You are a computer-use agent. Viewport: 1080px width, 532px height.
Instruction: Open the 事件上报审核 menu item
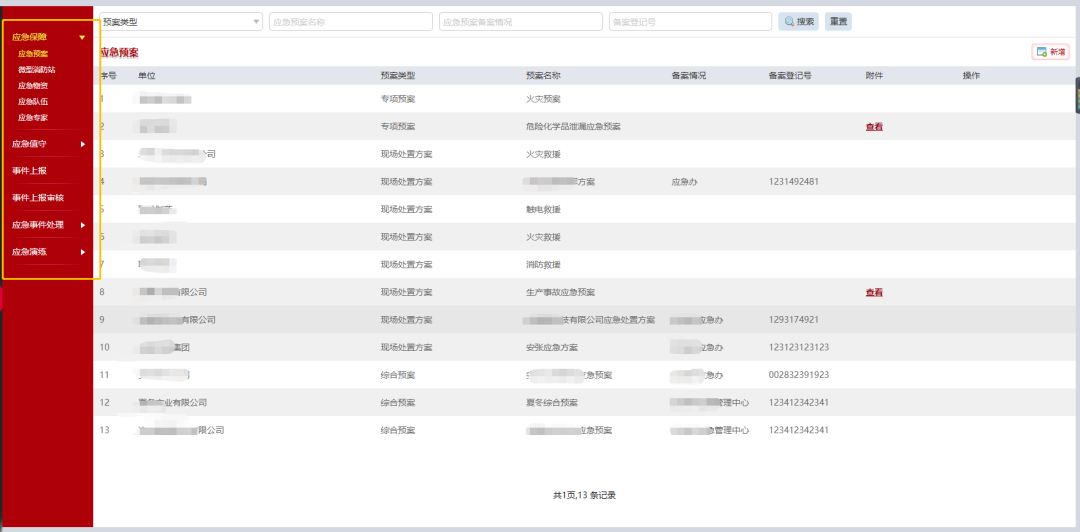(x=37, y=198)
